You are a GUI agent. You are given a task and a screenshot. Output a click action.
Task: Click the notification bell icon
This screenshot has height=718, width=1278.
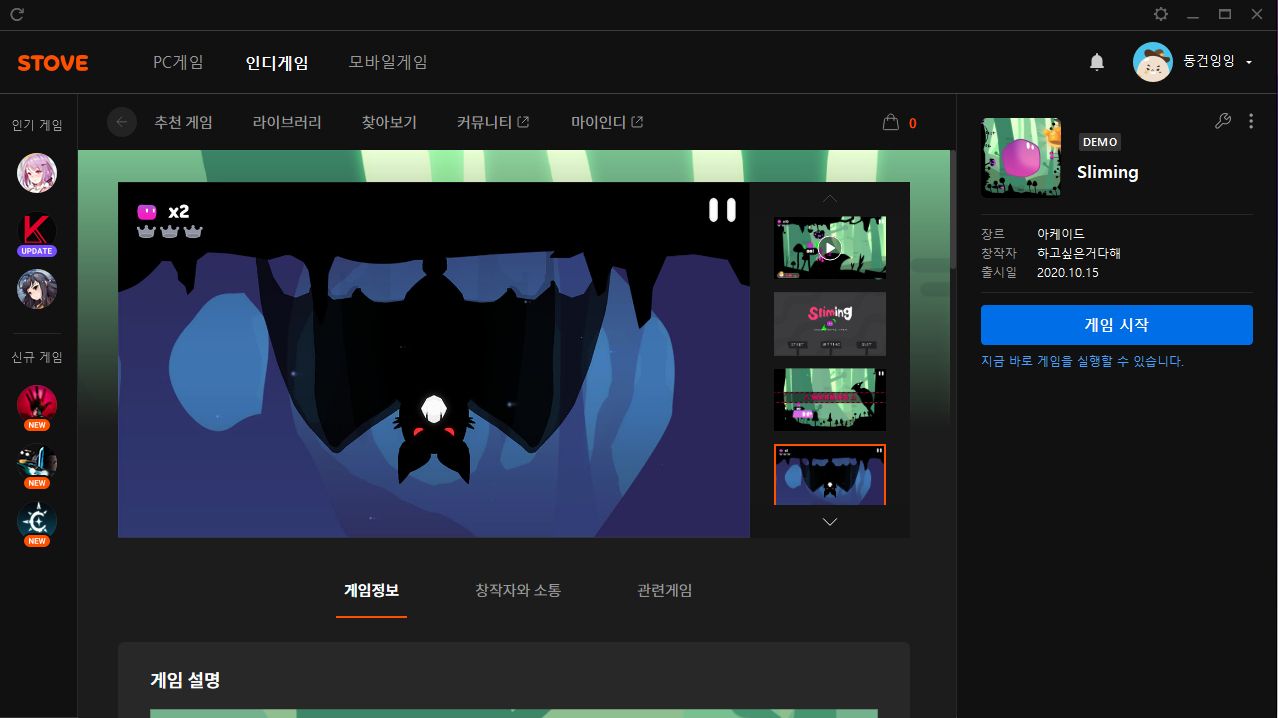pyautogui.click(x=1097, y=62)
